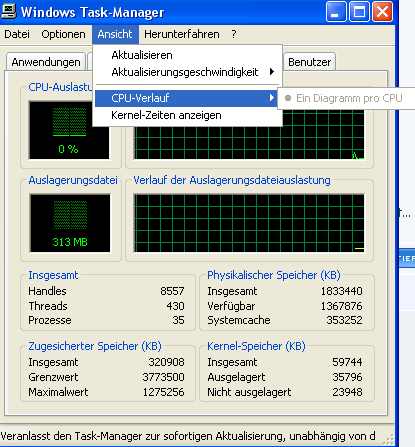This screenshot has width=415, height=447.
Task: Click the Maximalwert value 1275256
Action: [163, 392]
